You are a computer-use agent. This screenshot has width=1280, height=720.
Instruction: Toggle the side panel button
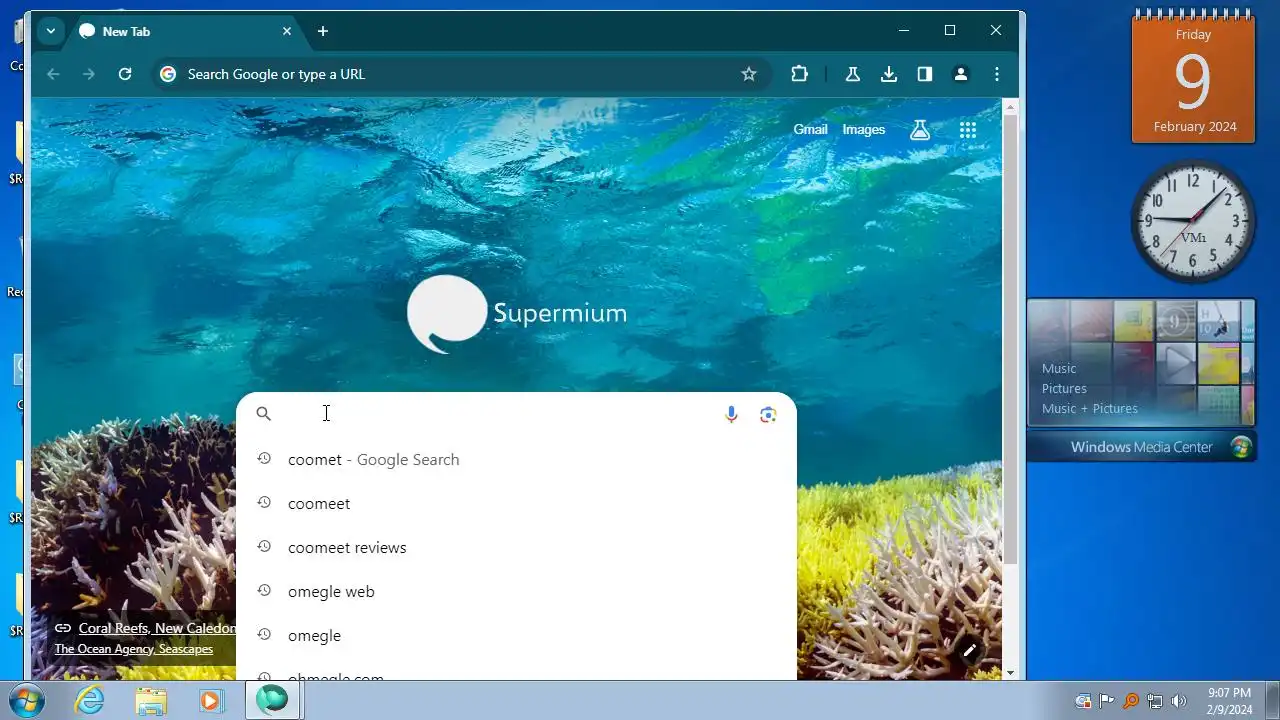point(925,74)
